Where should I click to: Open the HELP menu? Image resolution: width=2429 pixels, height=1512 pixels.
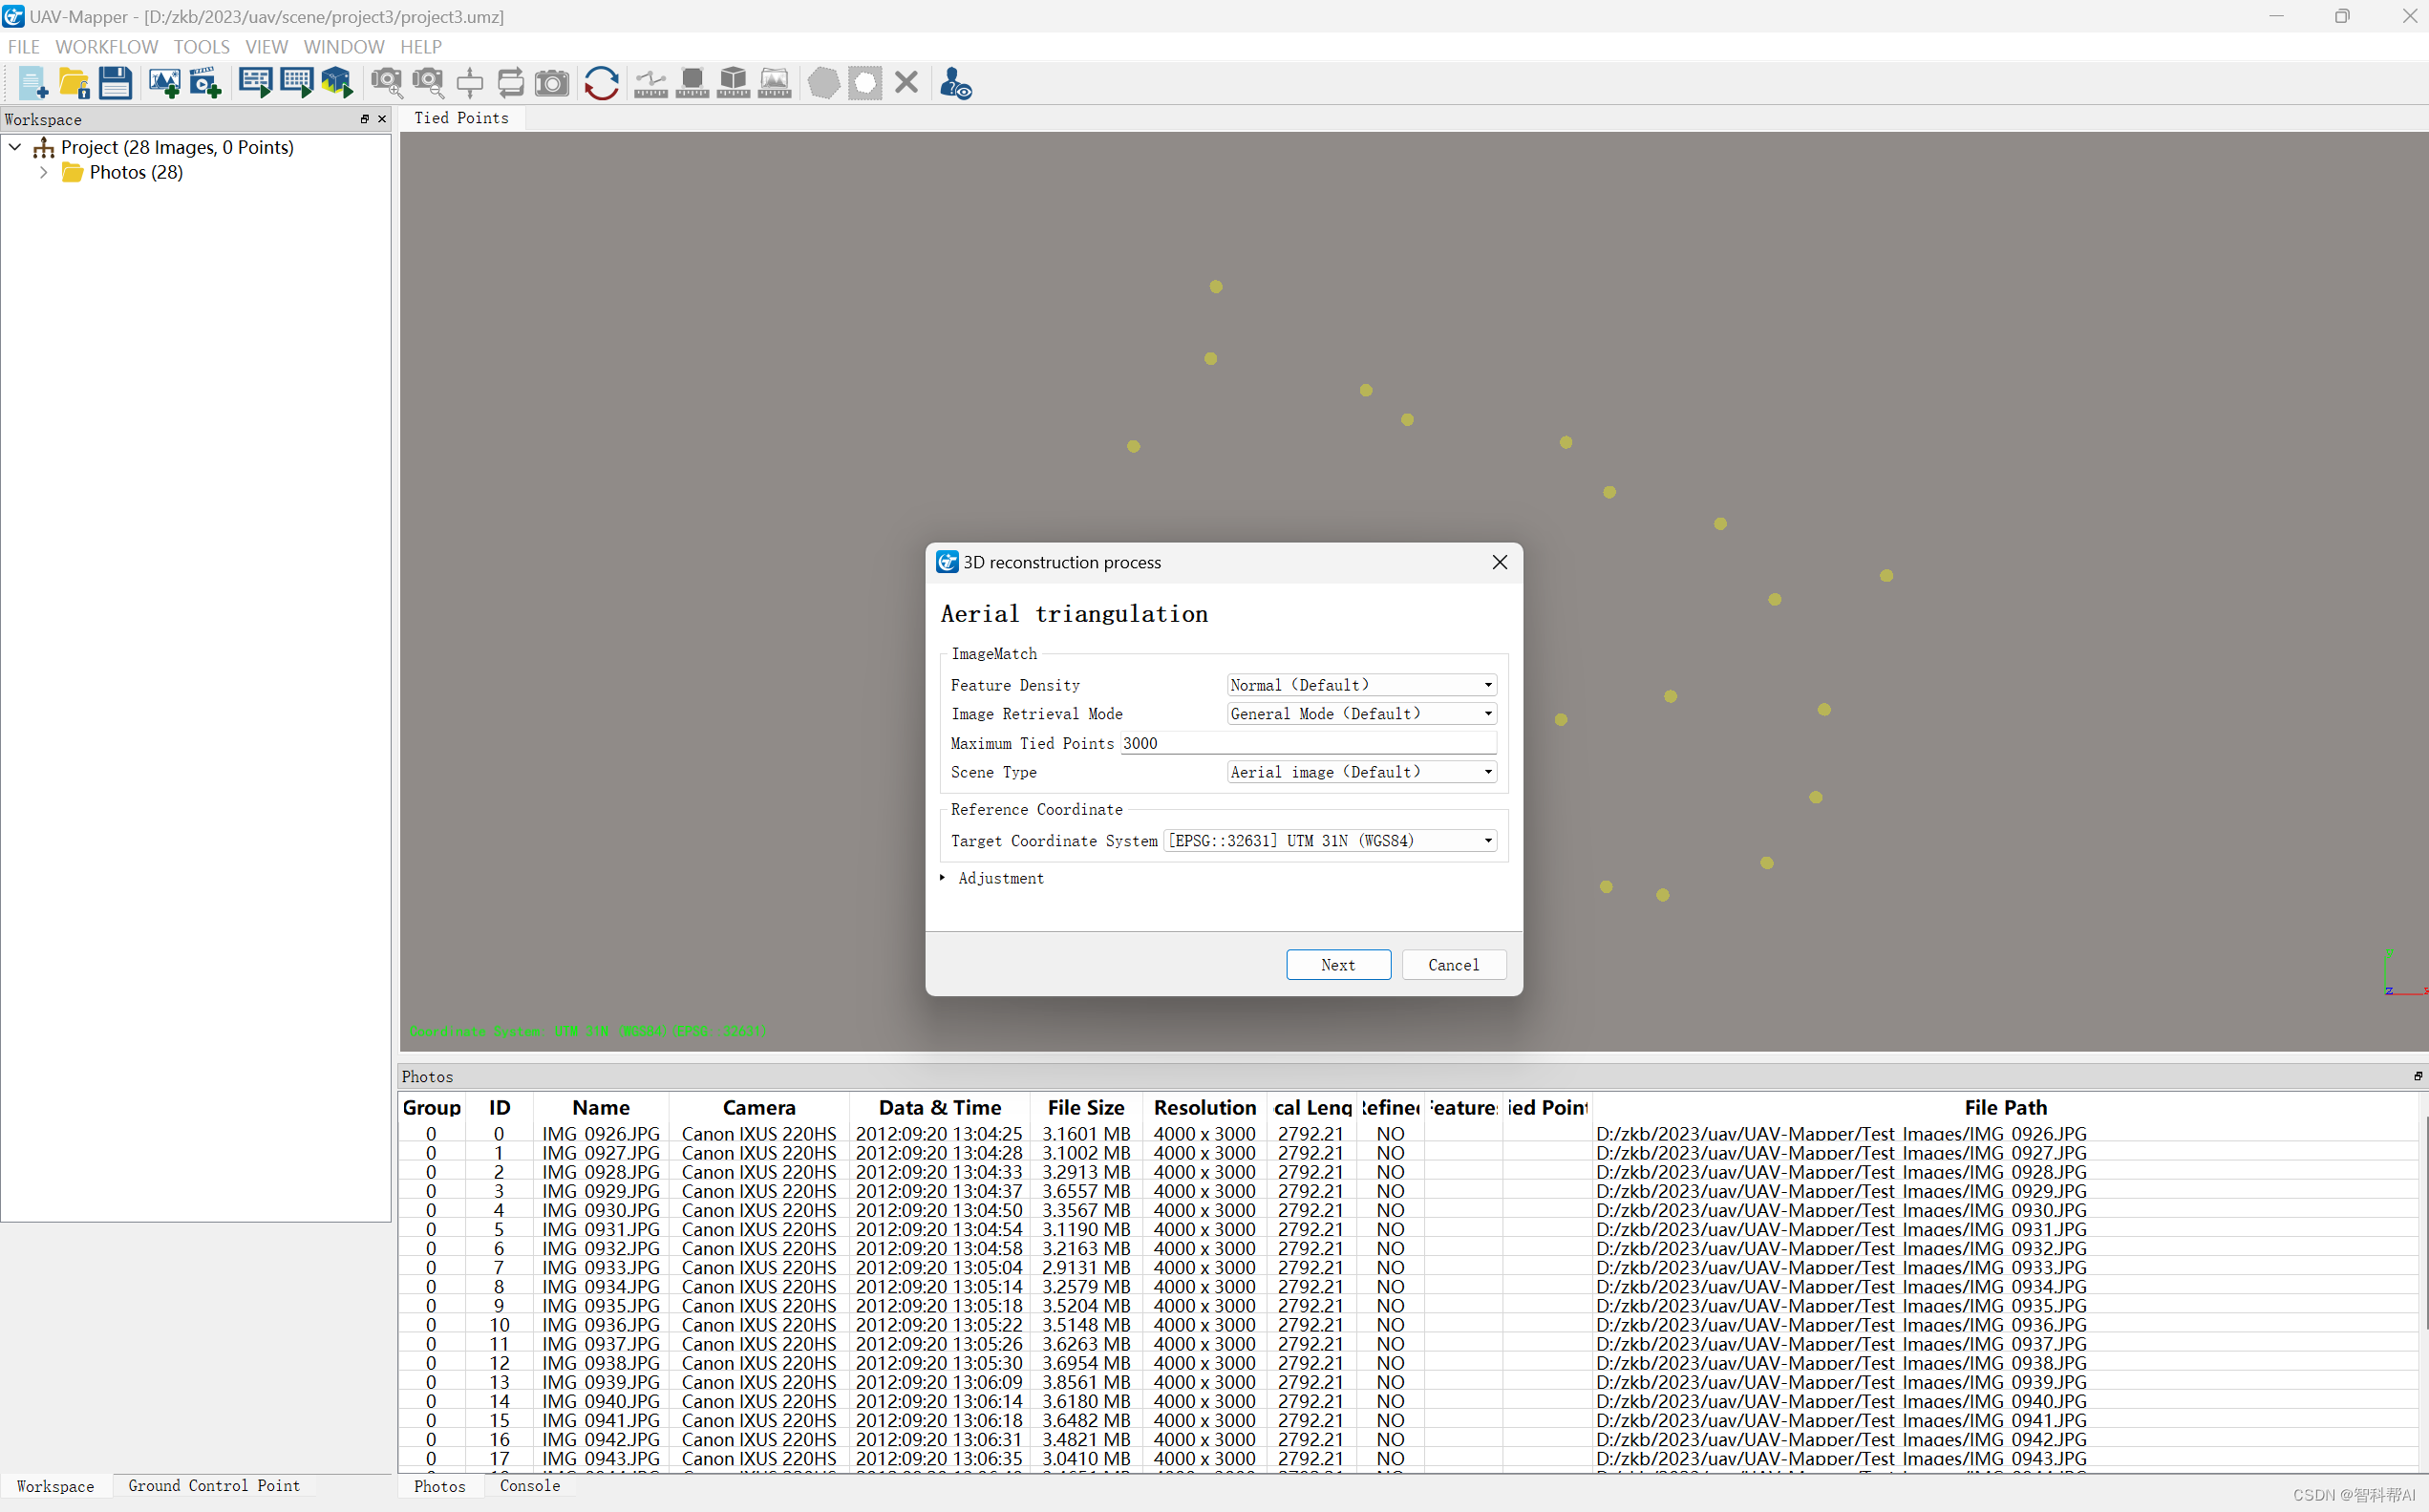[421, 47]
